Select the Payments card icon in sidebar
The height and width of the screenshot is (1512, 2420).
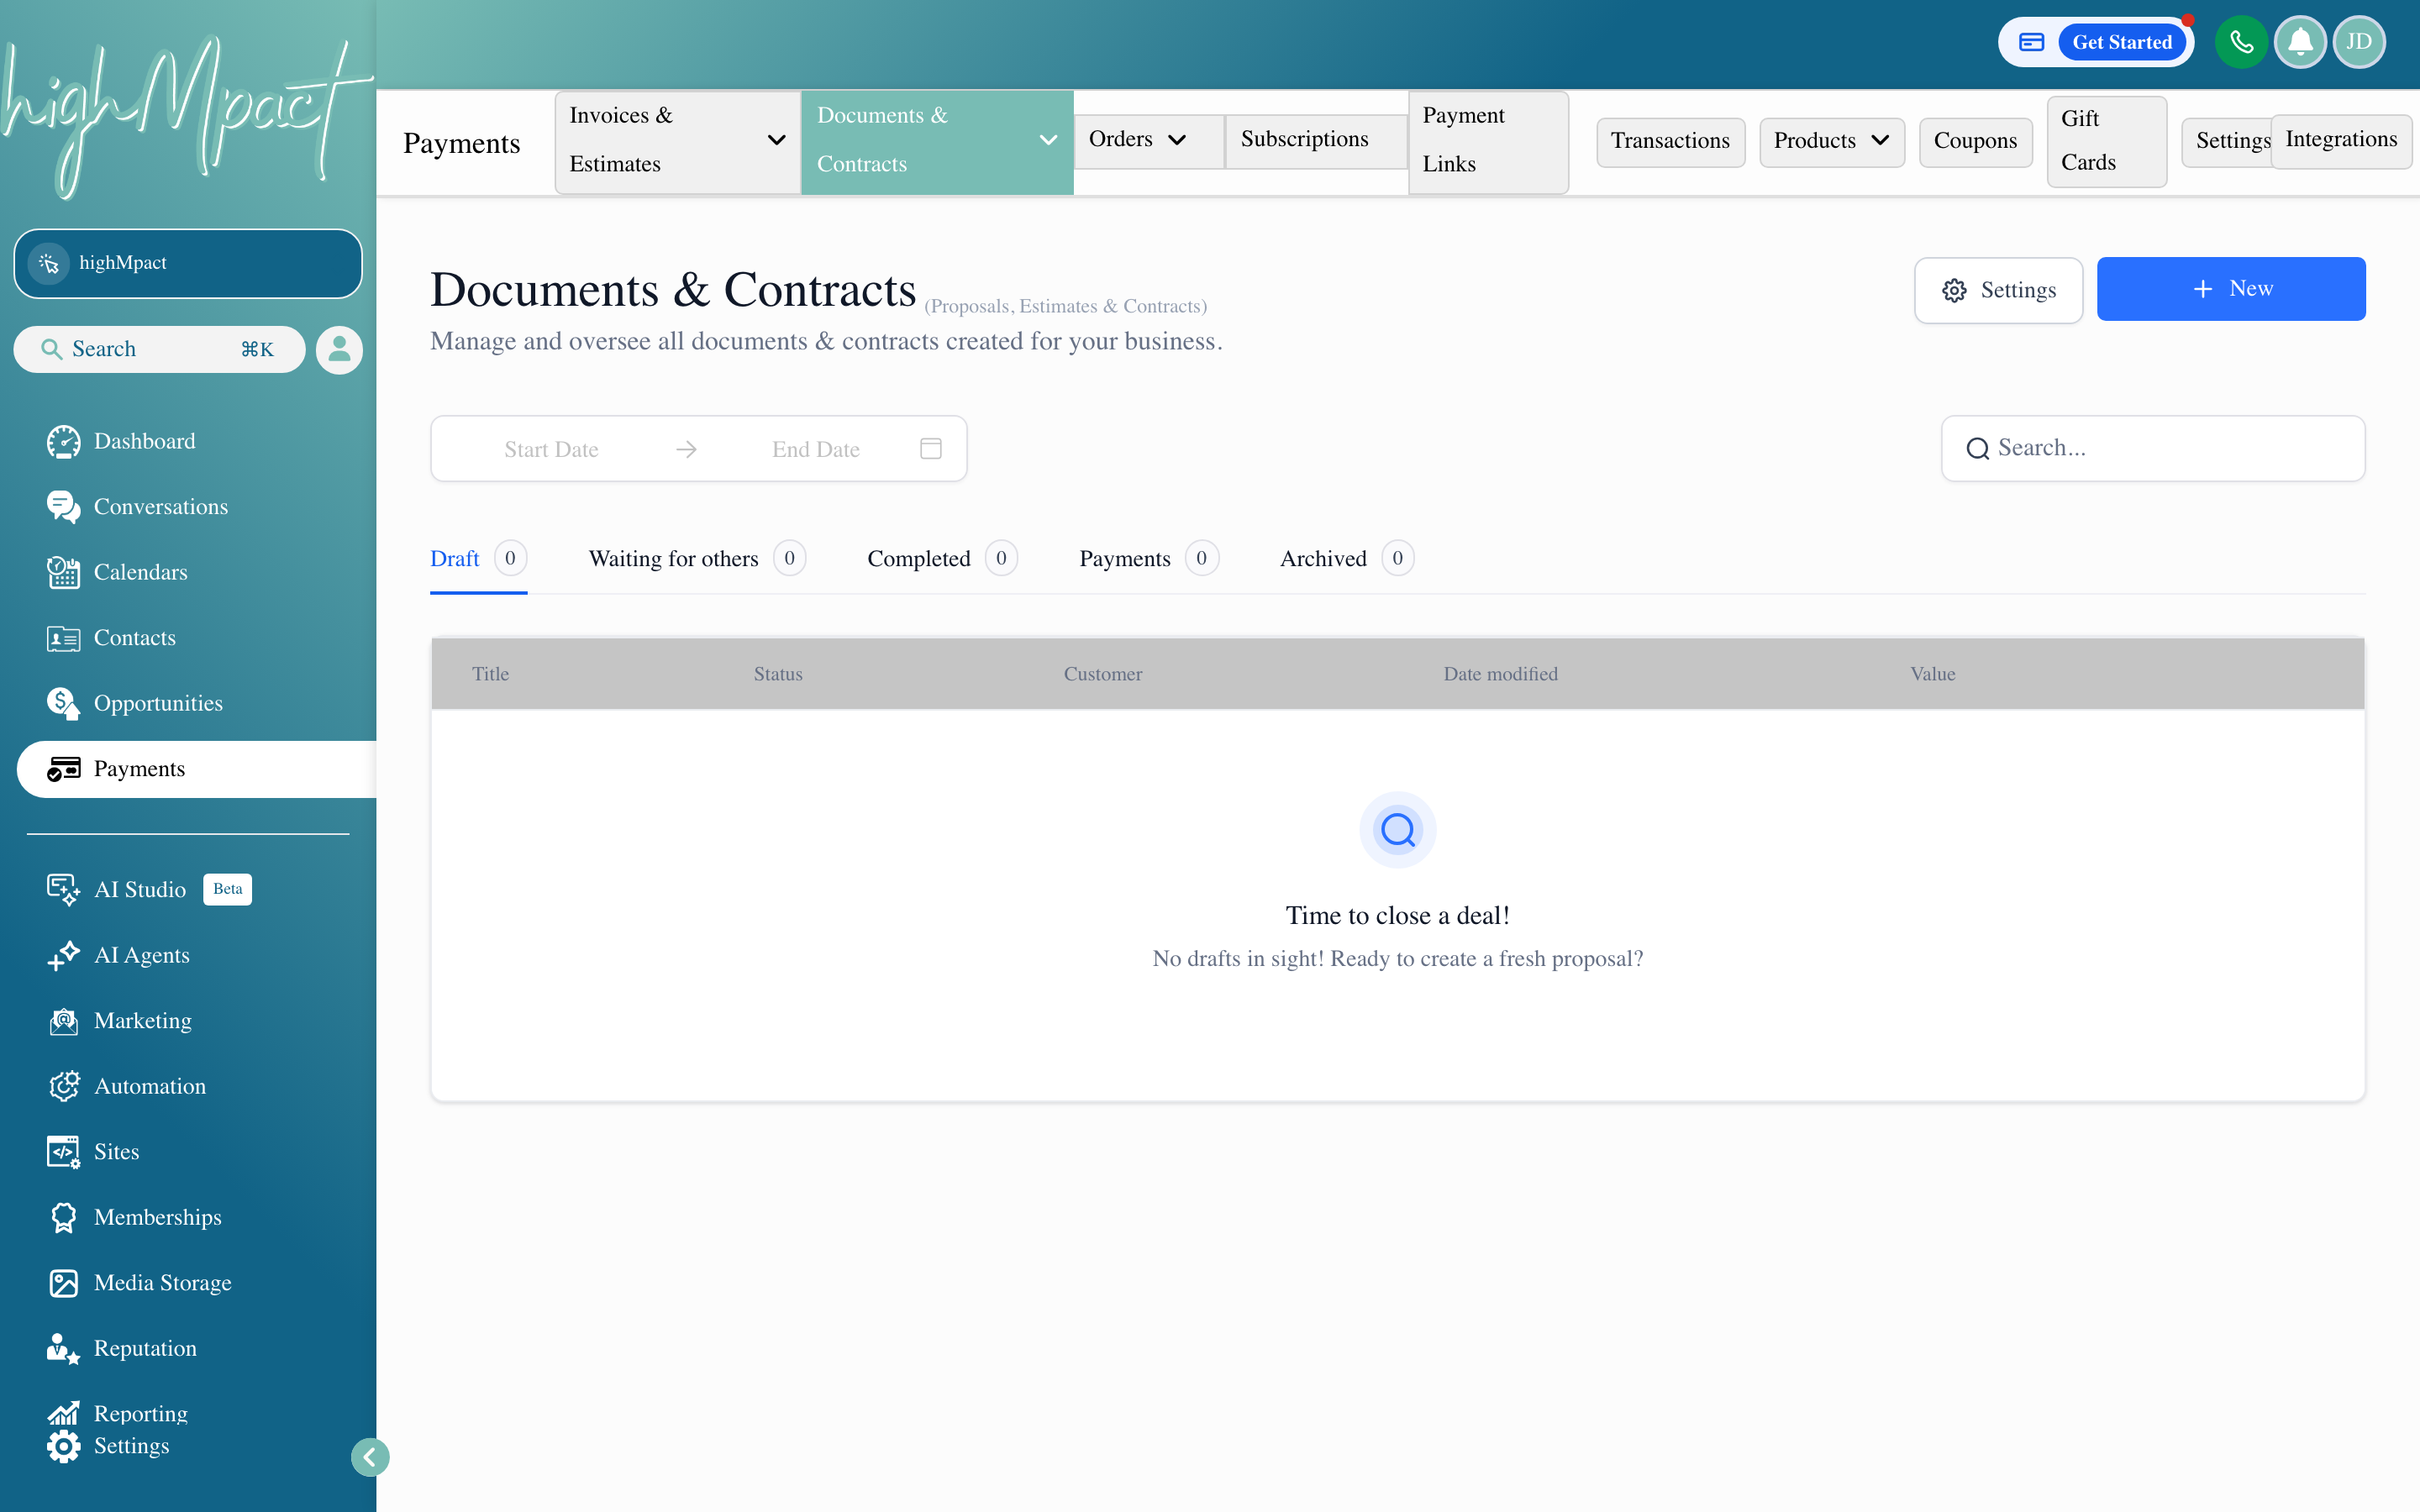pos(63,769)
